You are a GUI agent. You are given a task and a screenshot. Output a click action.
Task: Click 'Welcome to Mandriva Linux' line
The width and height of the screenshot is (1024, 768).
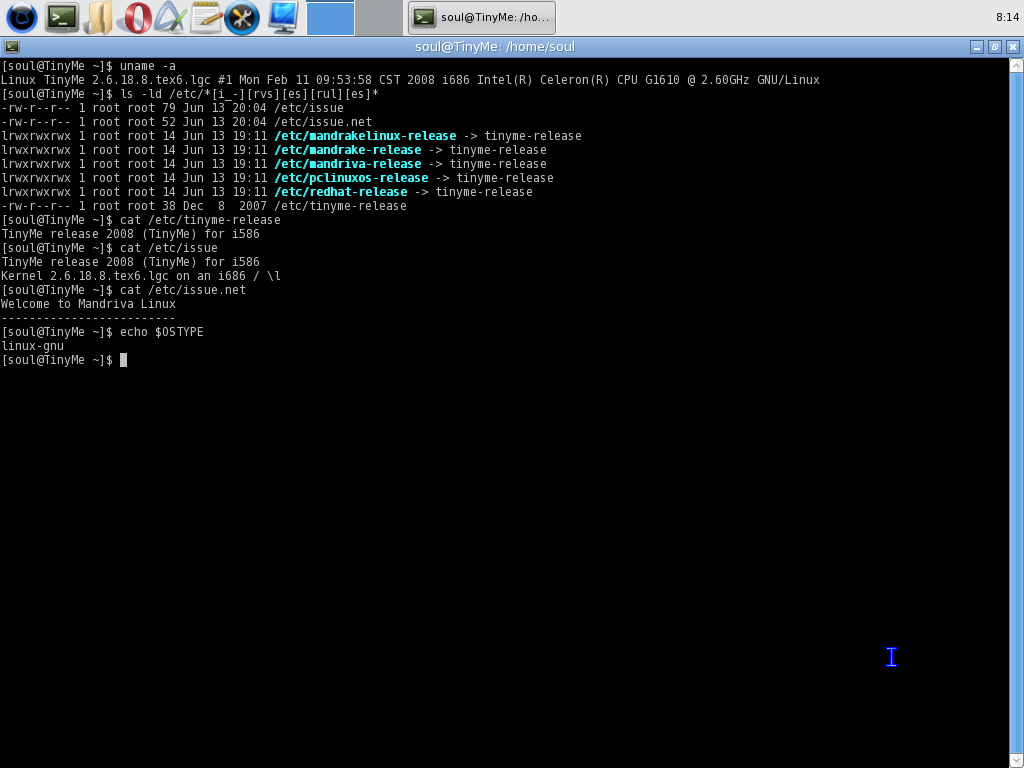pyautogui.click(x=88, y=304)
